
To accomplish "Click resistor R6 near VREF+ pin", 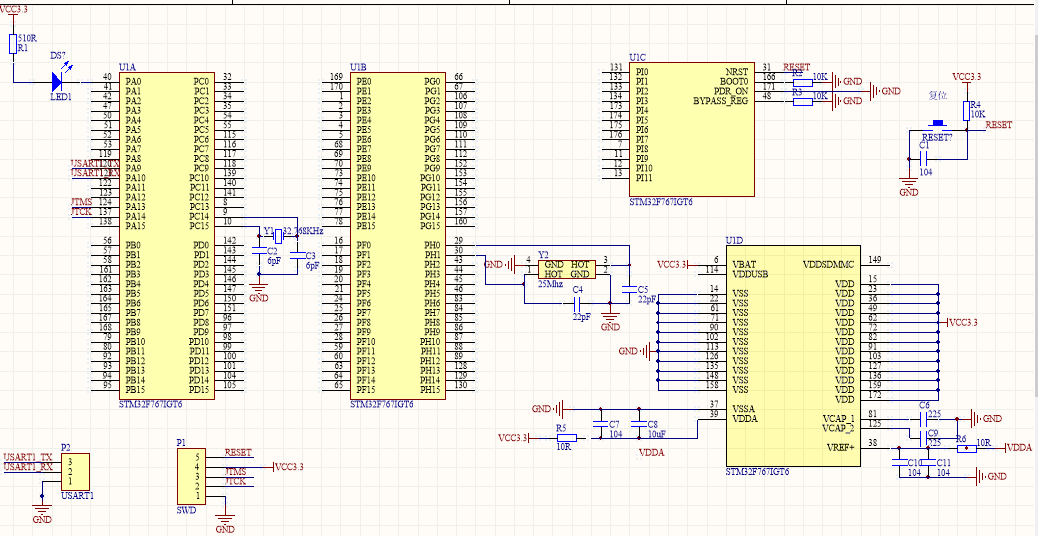I will coord(967,447).
